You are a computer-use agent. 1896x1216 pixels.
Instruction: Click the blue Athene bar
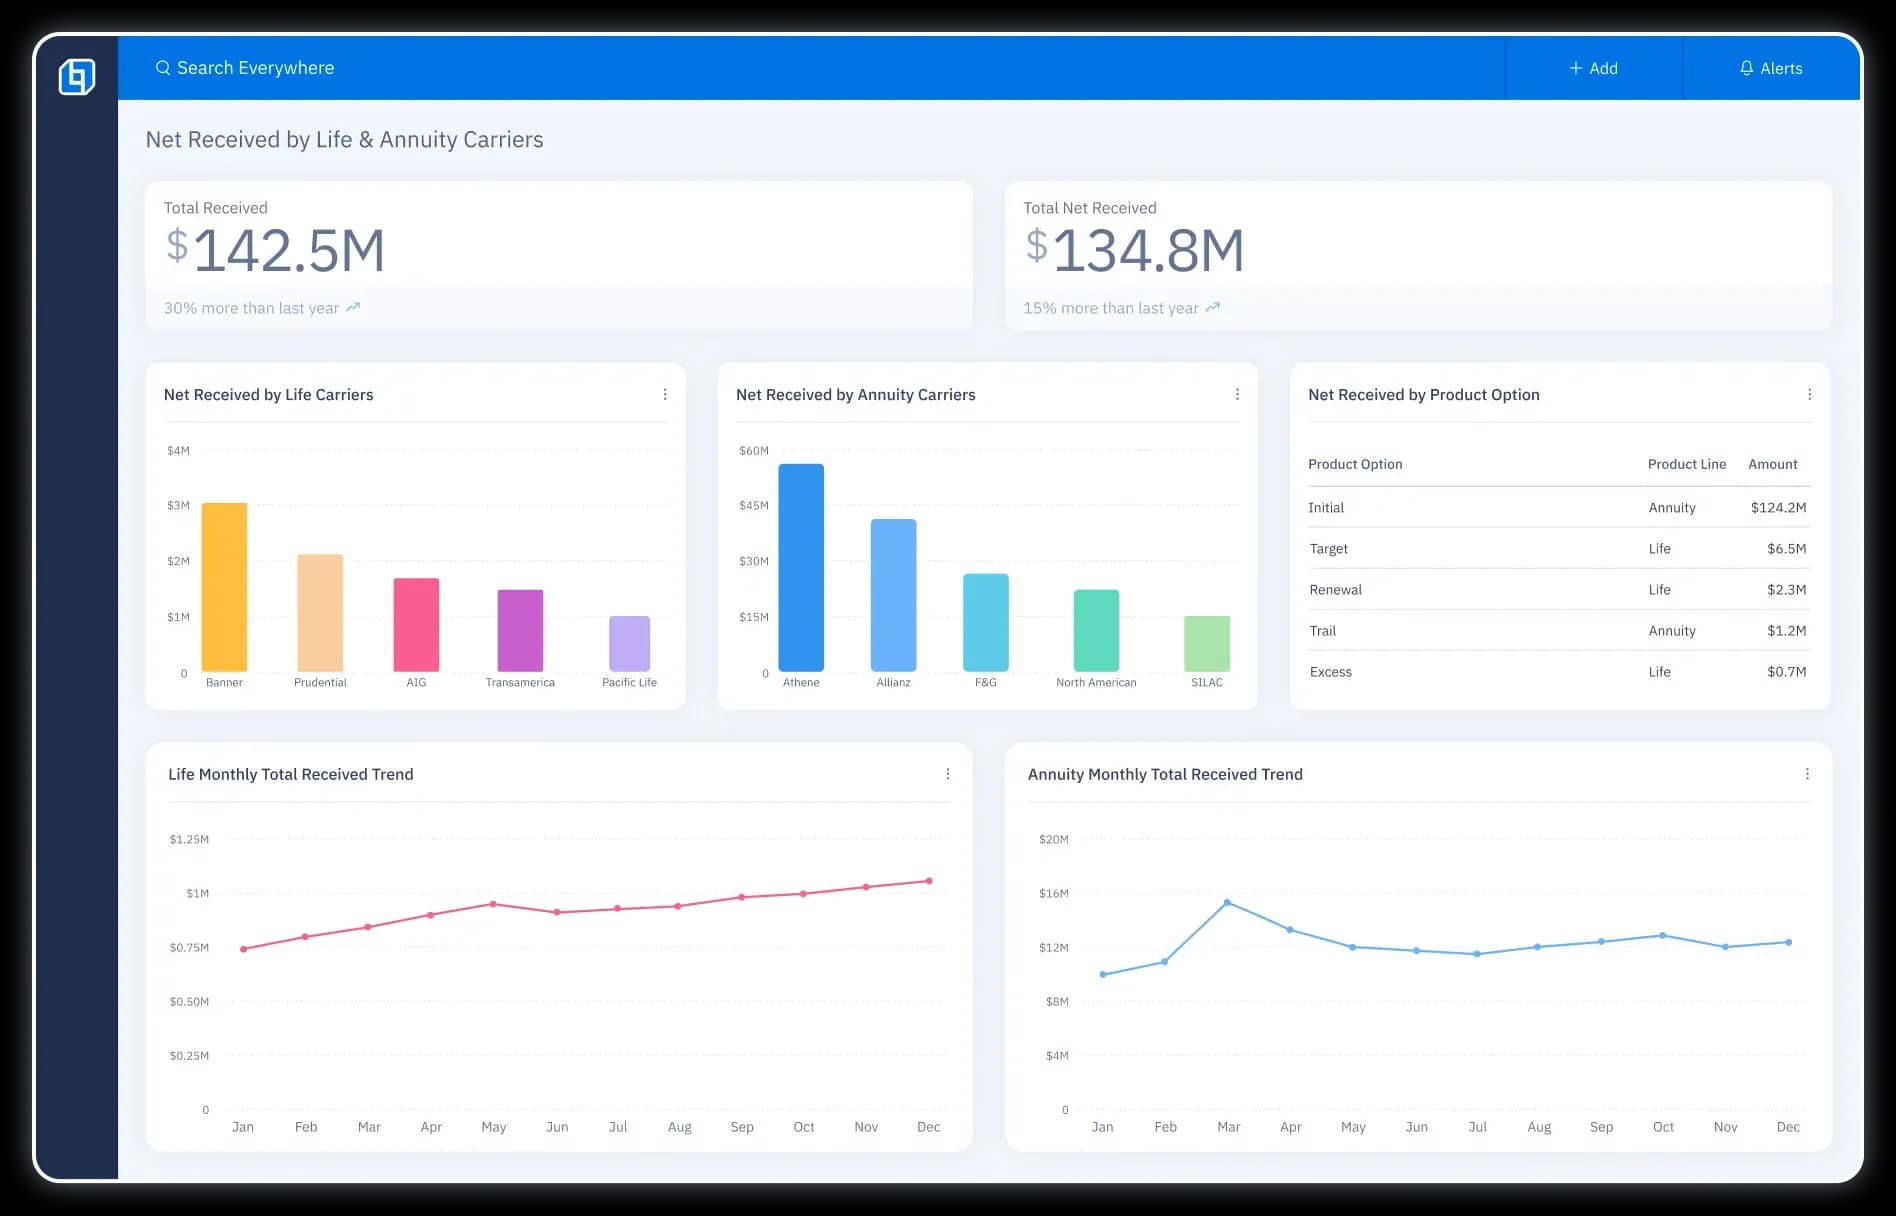[x=801, y=567]
